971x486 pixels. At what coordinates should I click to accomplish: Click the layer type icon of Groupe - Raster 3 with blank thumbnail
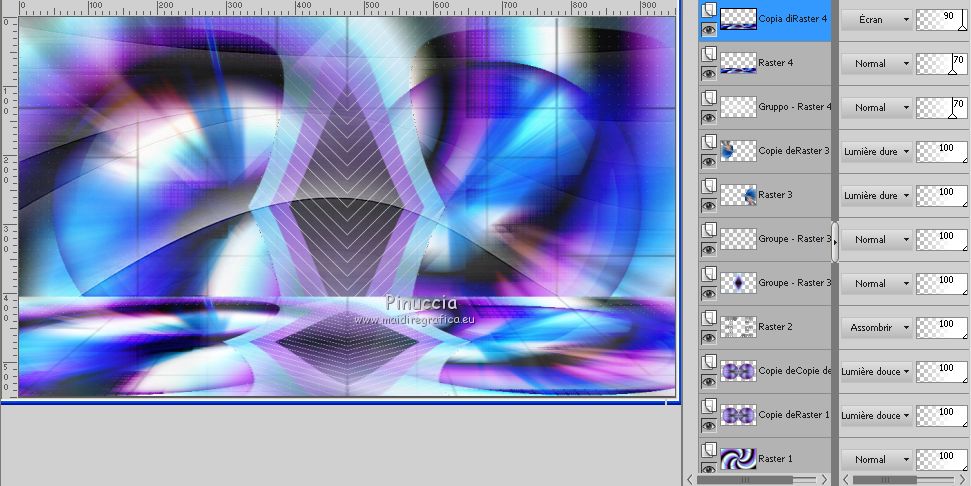click(x=709, y=230)
